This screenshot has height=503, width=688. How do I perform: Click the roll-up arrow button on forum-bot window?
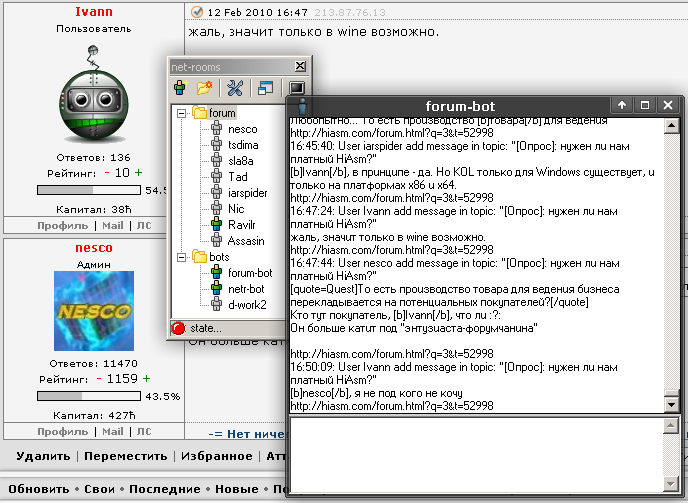pos(621,105)
